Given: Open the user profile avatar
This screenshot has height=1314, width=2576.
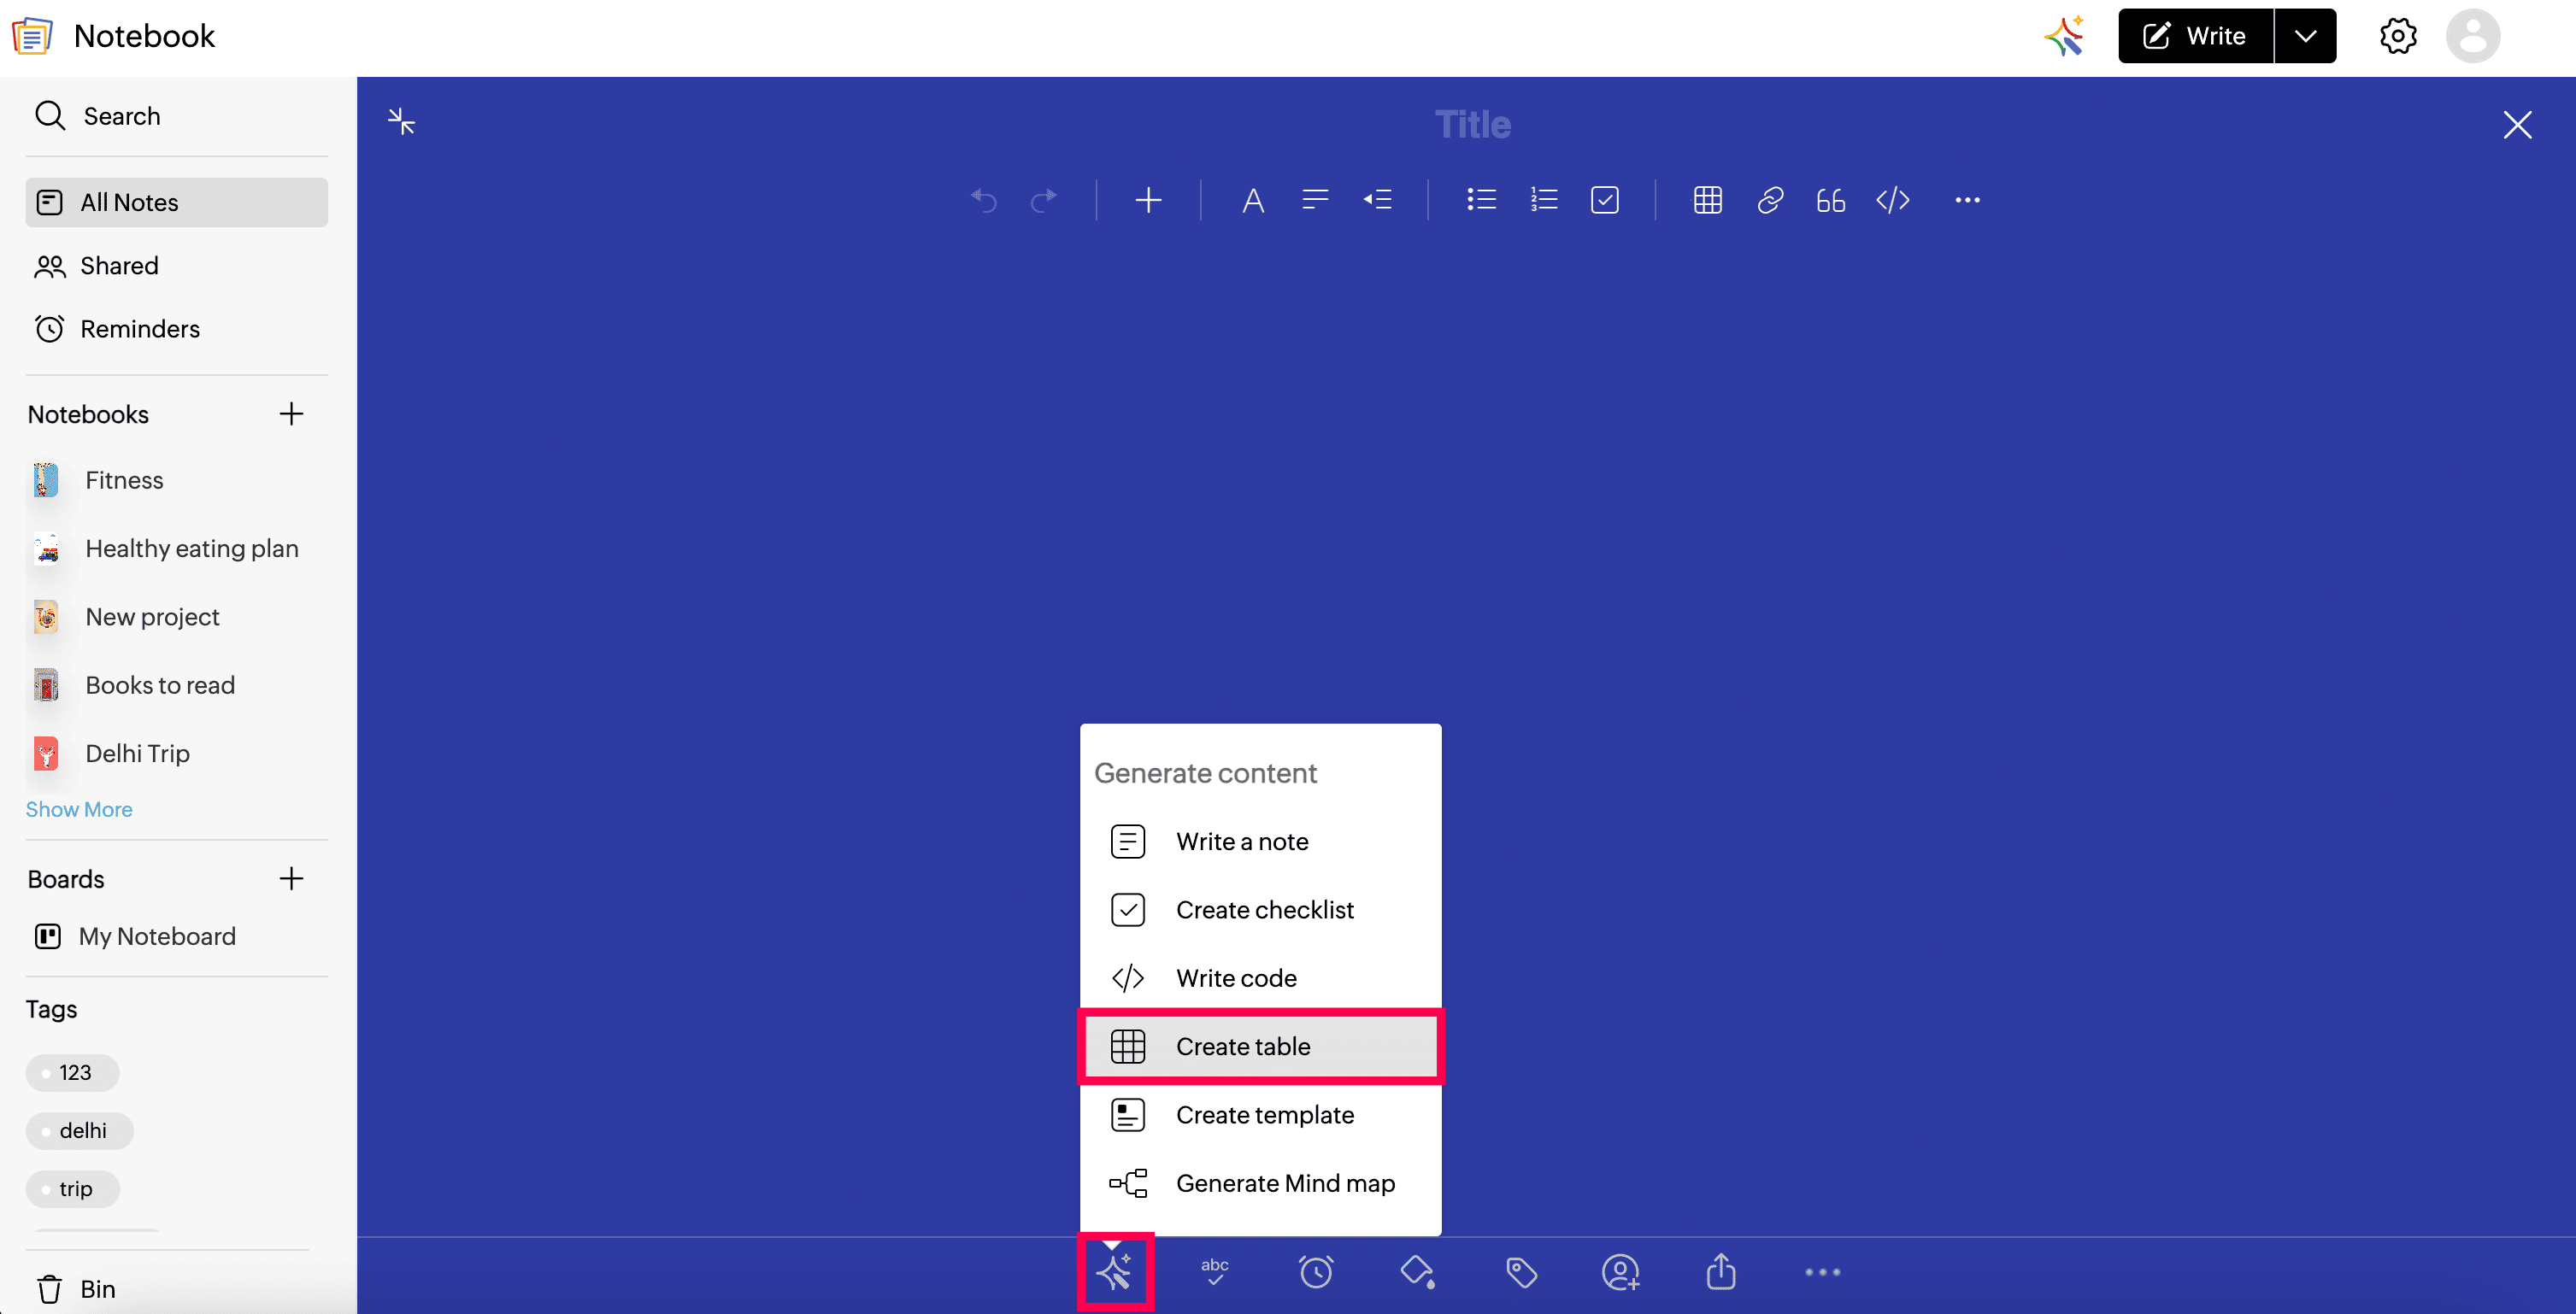Looking at the screenshot, I should [x=2472, y=36].
